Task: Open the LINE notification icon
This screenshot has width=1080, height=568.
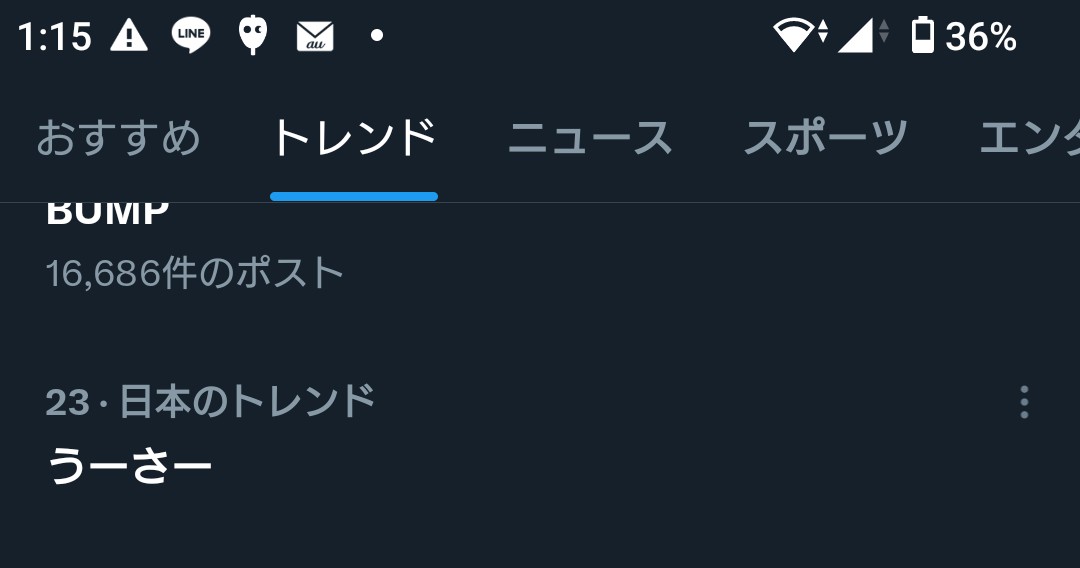Action: pos(191,35)
